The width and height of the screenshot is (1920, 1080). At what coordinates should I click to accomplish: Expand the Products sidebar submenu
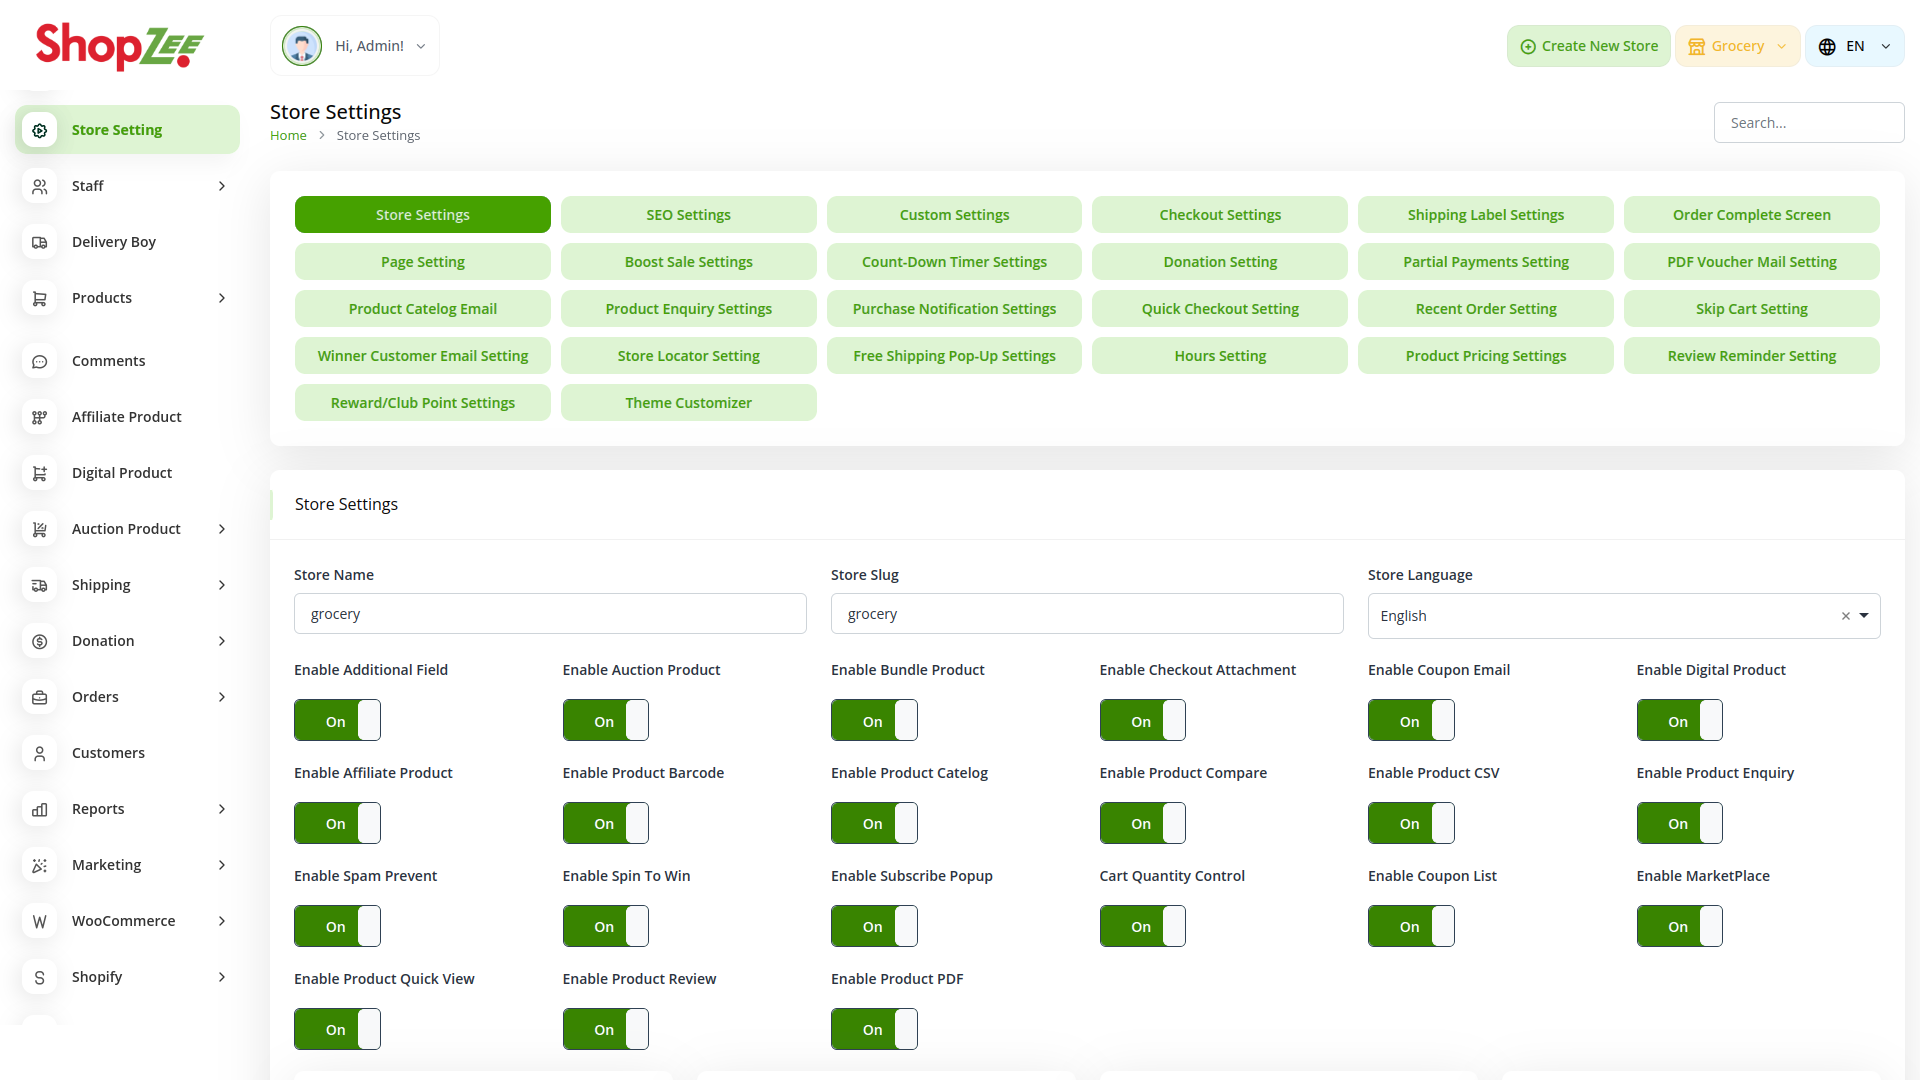pos(222,298)
